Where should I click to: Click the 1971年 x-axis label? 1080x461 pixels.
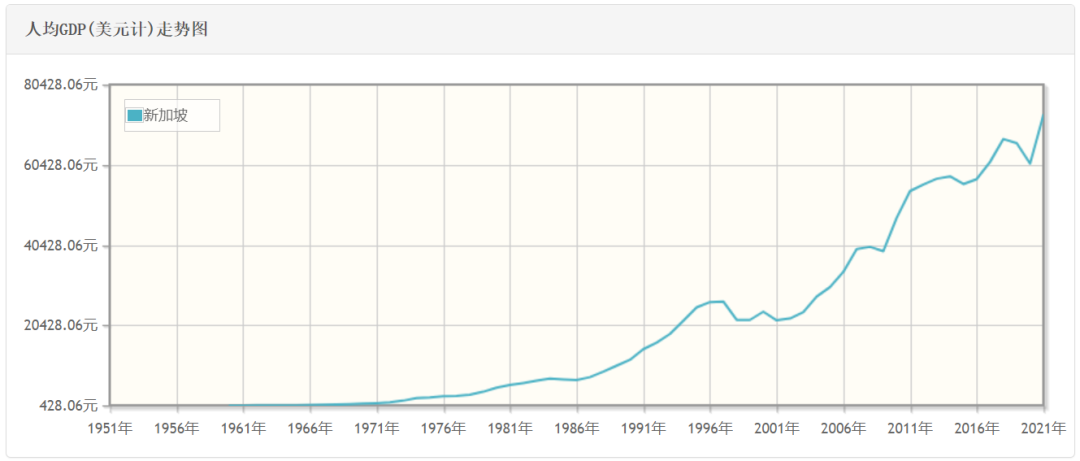(377, 429)
